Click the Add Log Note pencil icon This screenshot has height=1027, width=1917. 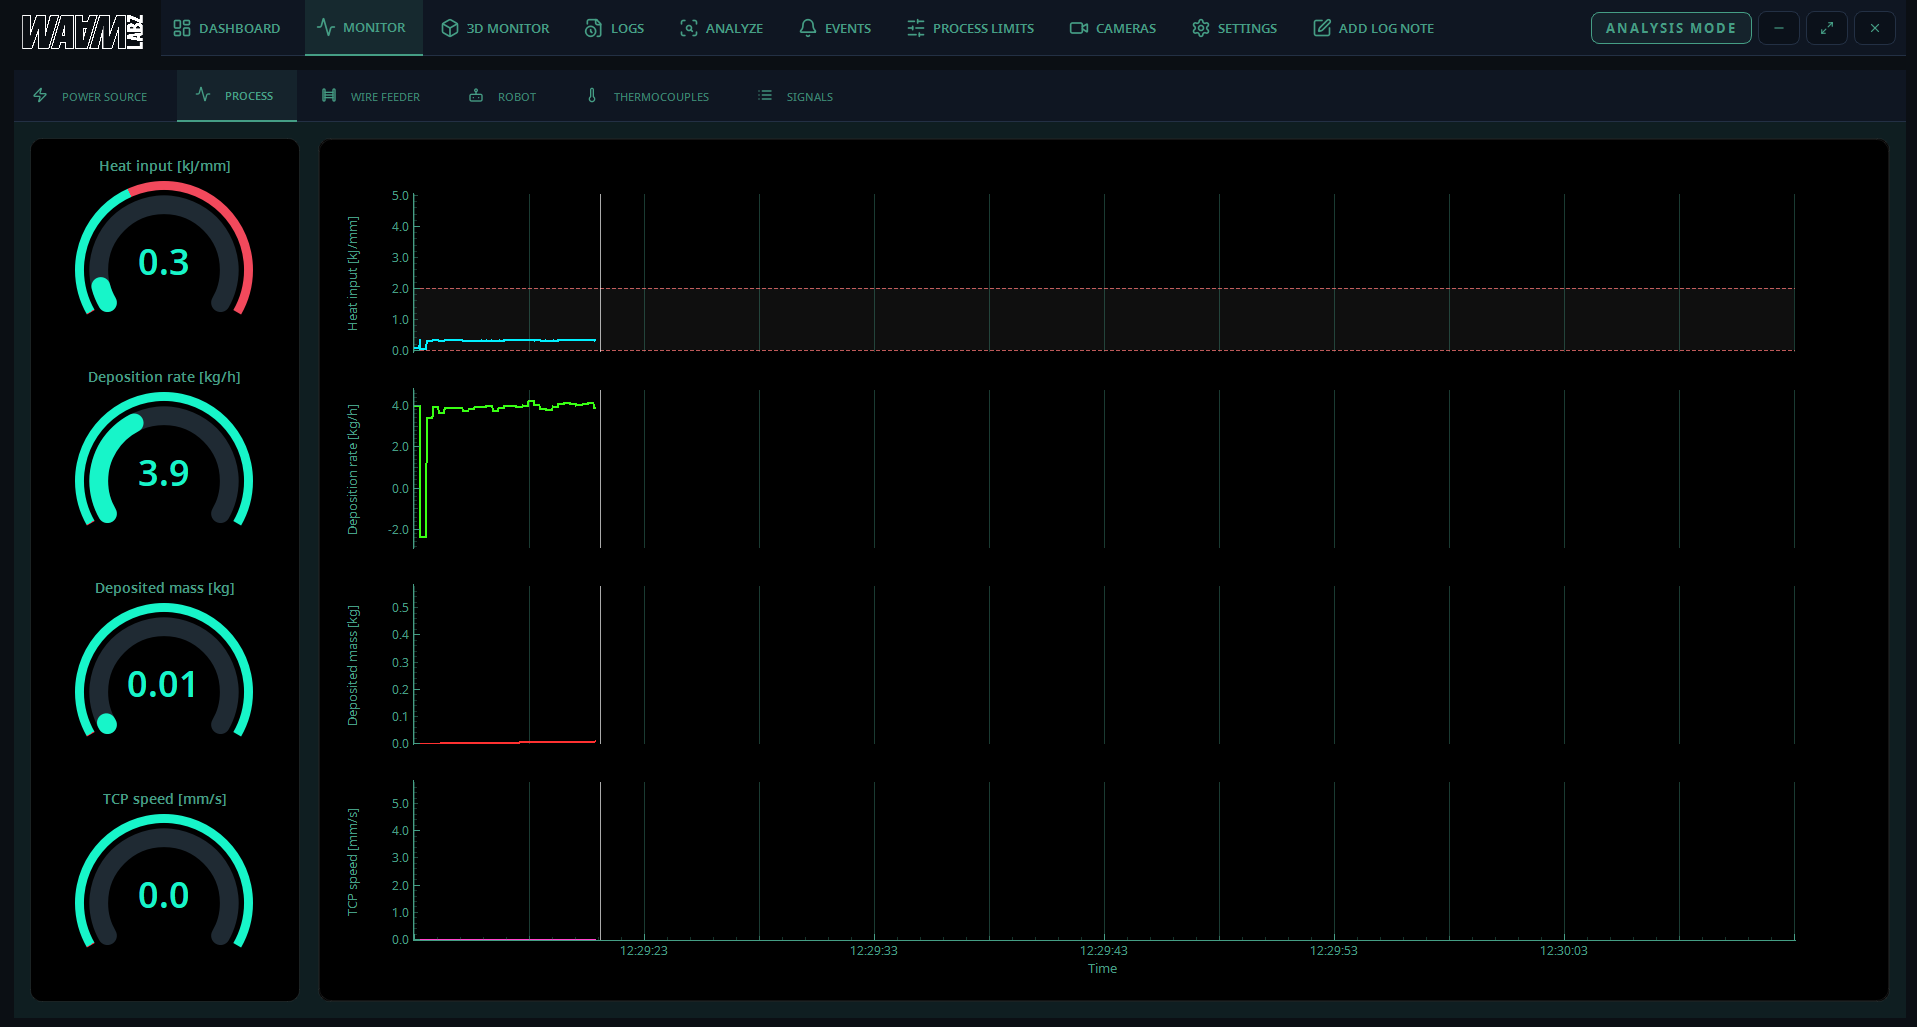(1322, 28)
